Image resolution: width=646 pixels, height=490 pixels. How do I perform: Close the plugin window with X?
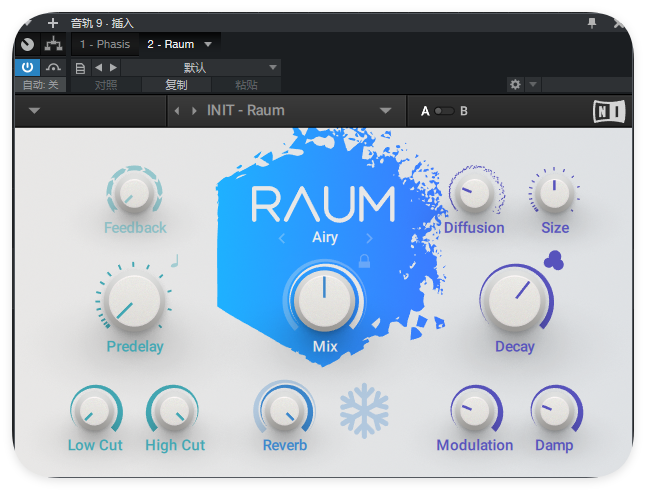619,23
